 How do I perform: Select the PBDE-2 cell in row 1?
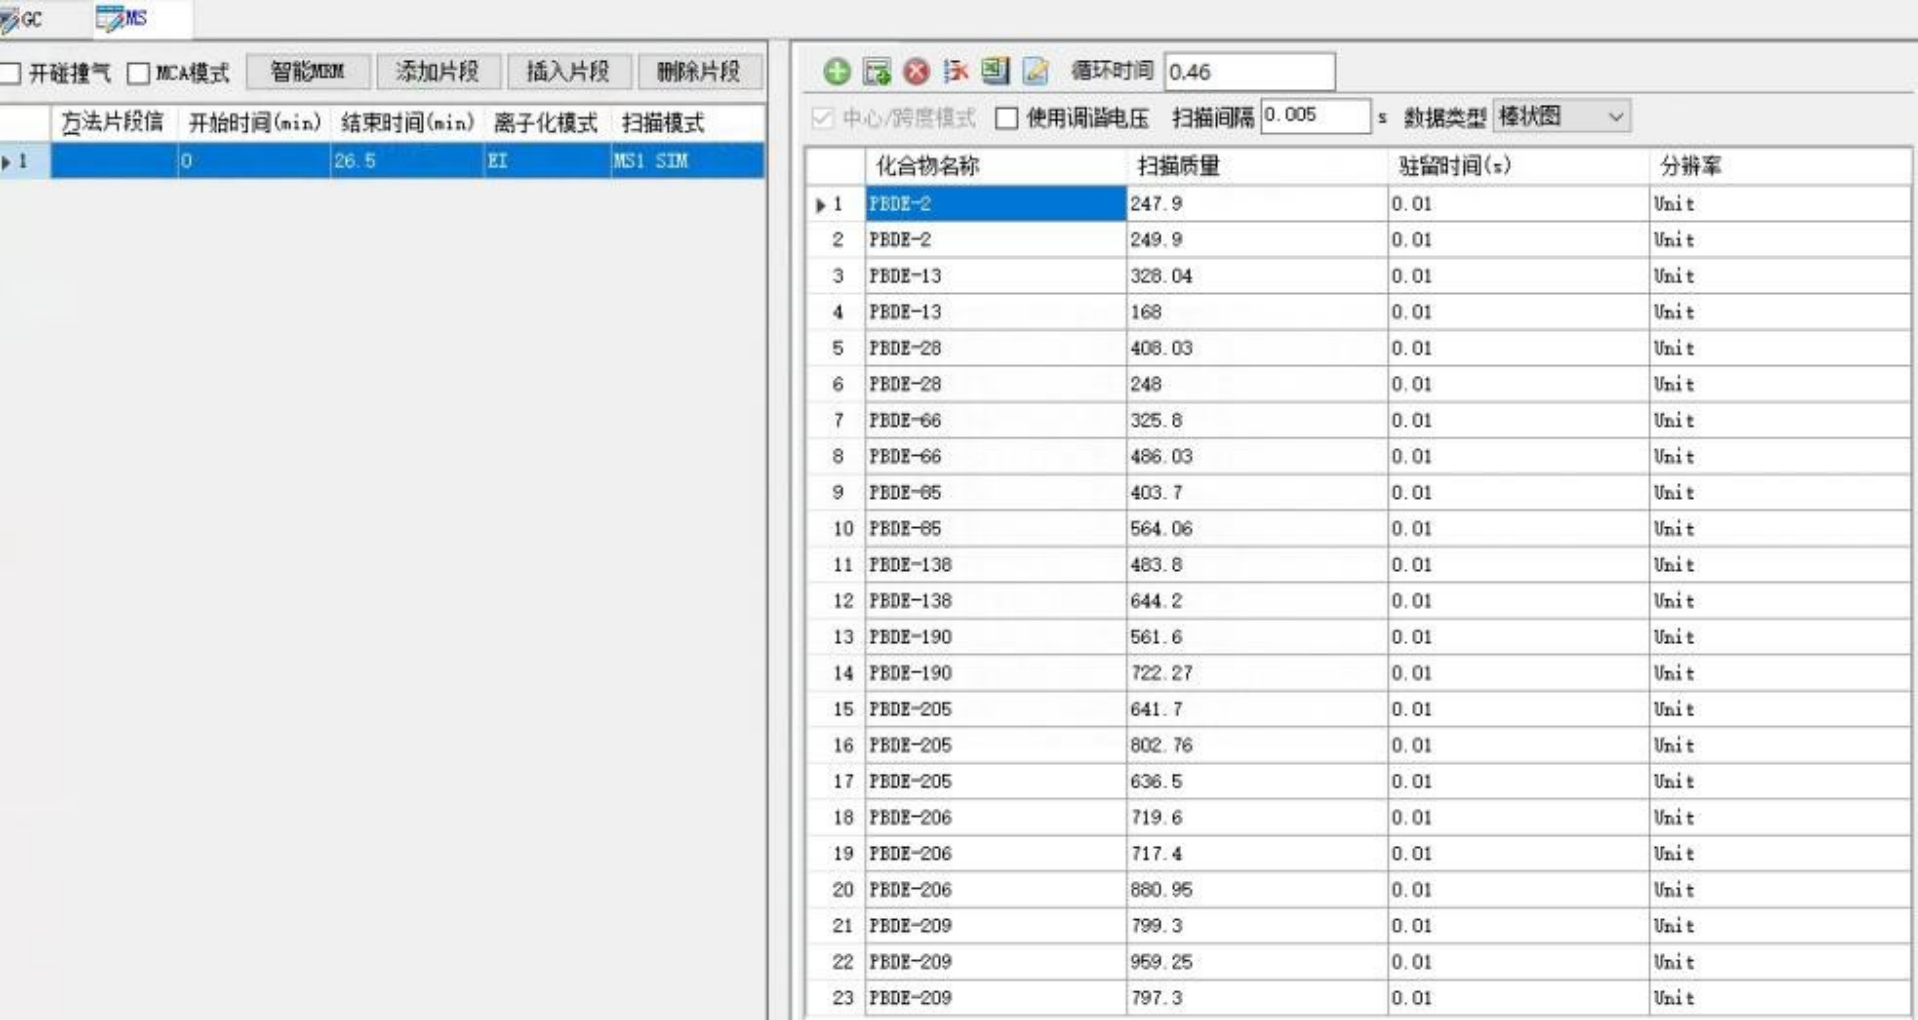point(995,204)
